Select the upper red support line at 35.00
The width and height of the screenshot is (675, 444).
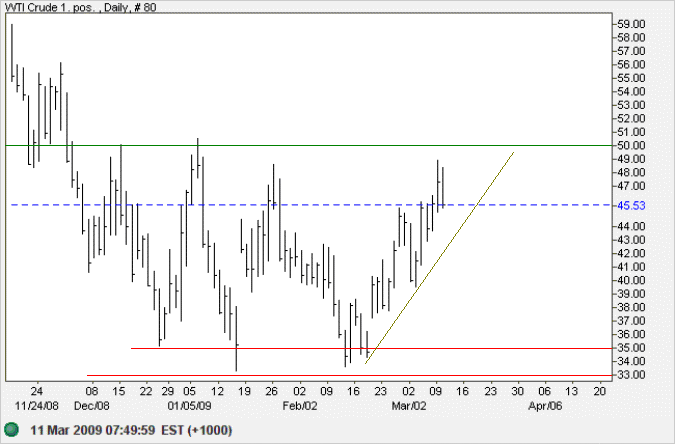pyautogui.click(x=371, y=348)
